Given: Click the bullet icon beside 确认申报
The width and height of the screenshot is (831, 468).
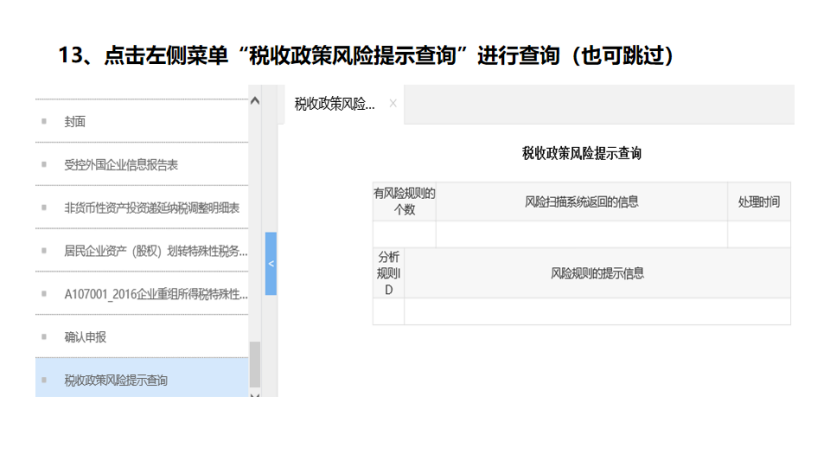Looking at the screenshot, I should point(44,337).
